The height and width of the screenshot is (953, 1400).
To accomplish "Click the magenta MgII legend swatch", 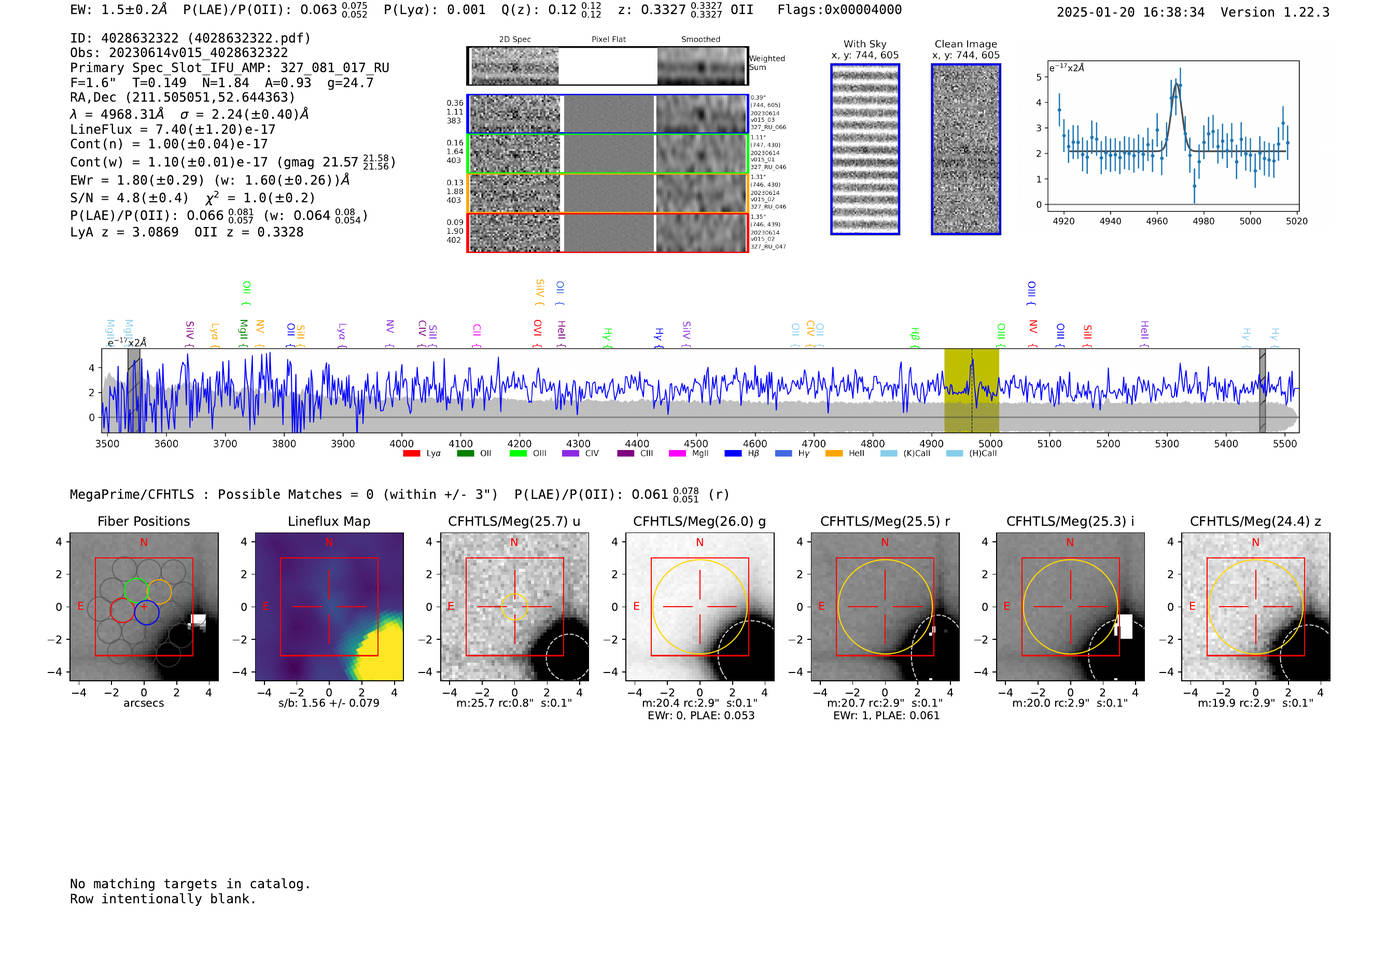I will click(678, 454).
